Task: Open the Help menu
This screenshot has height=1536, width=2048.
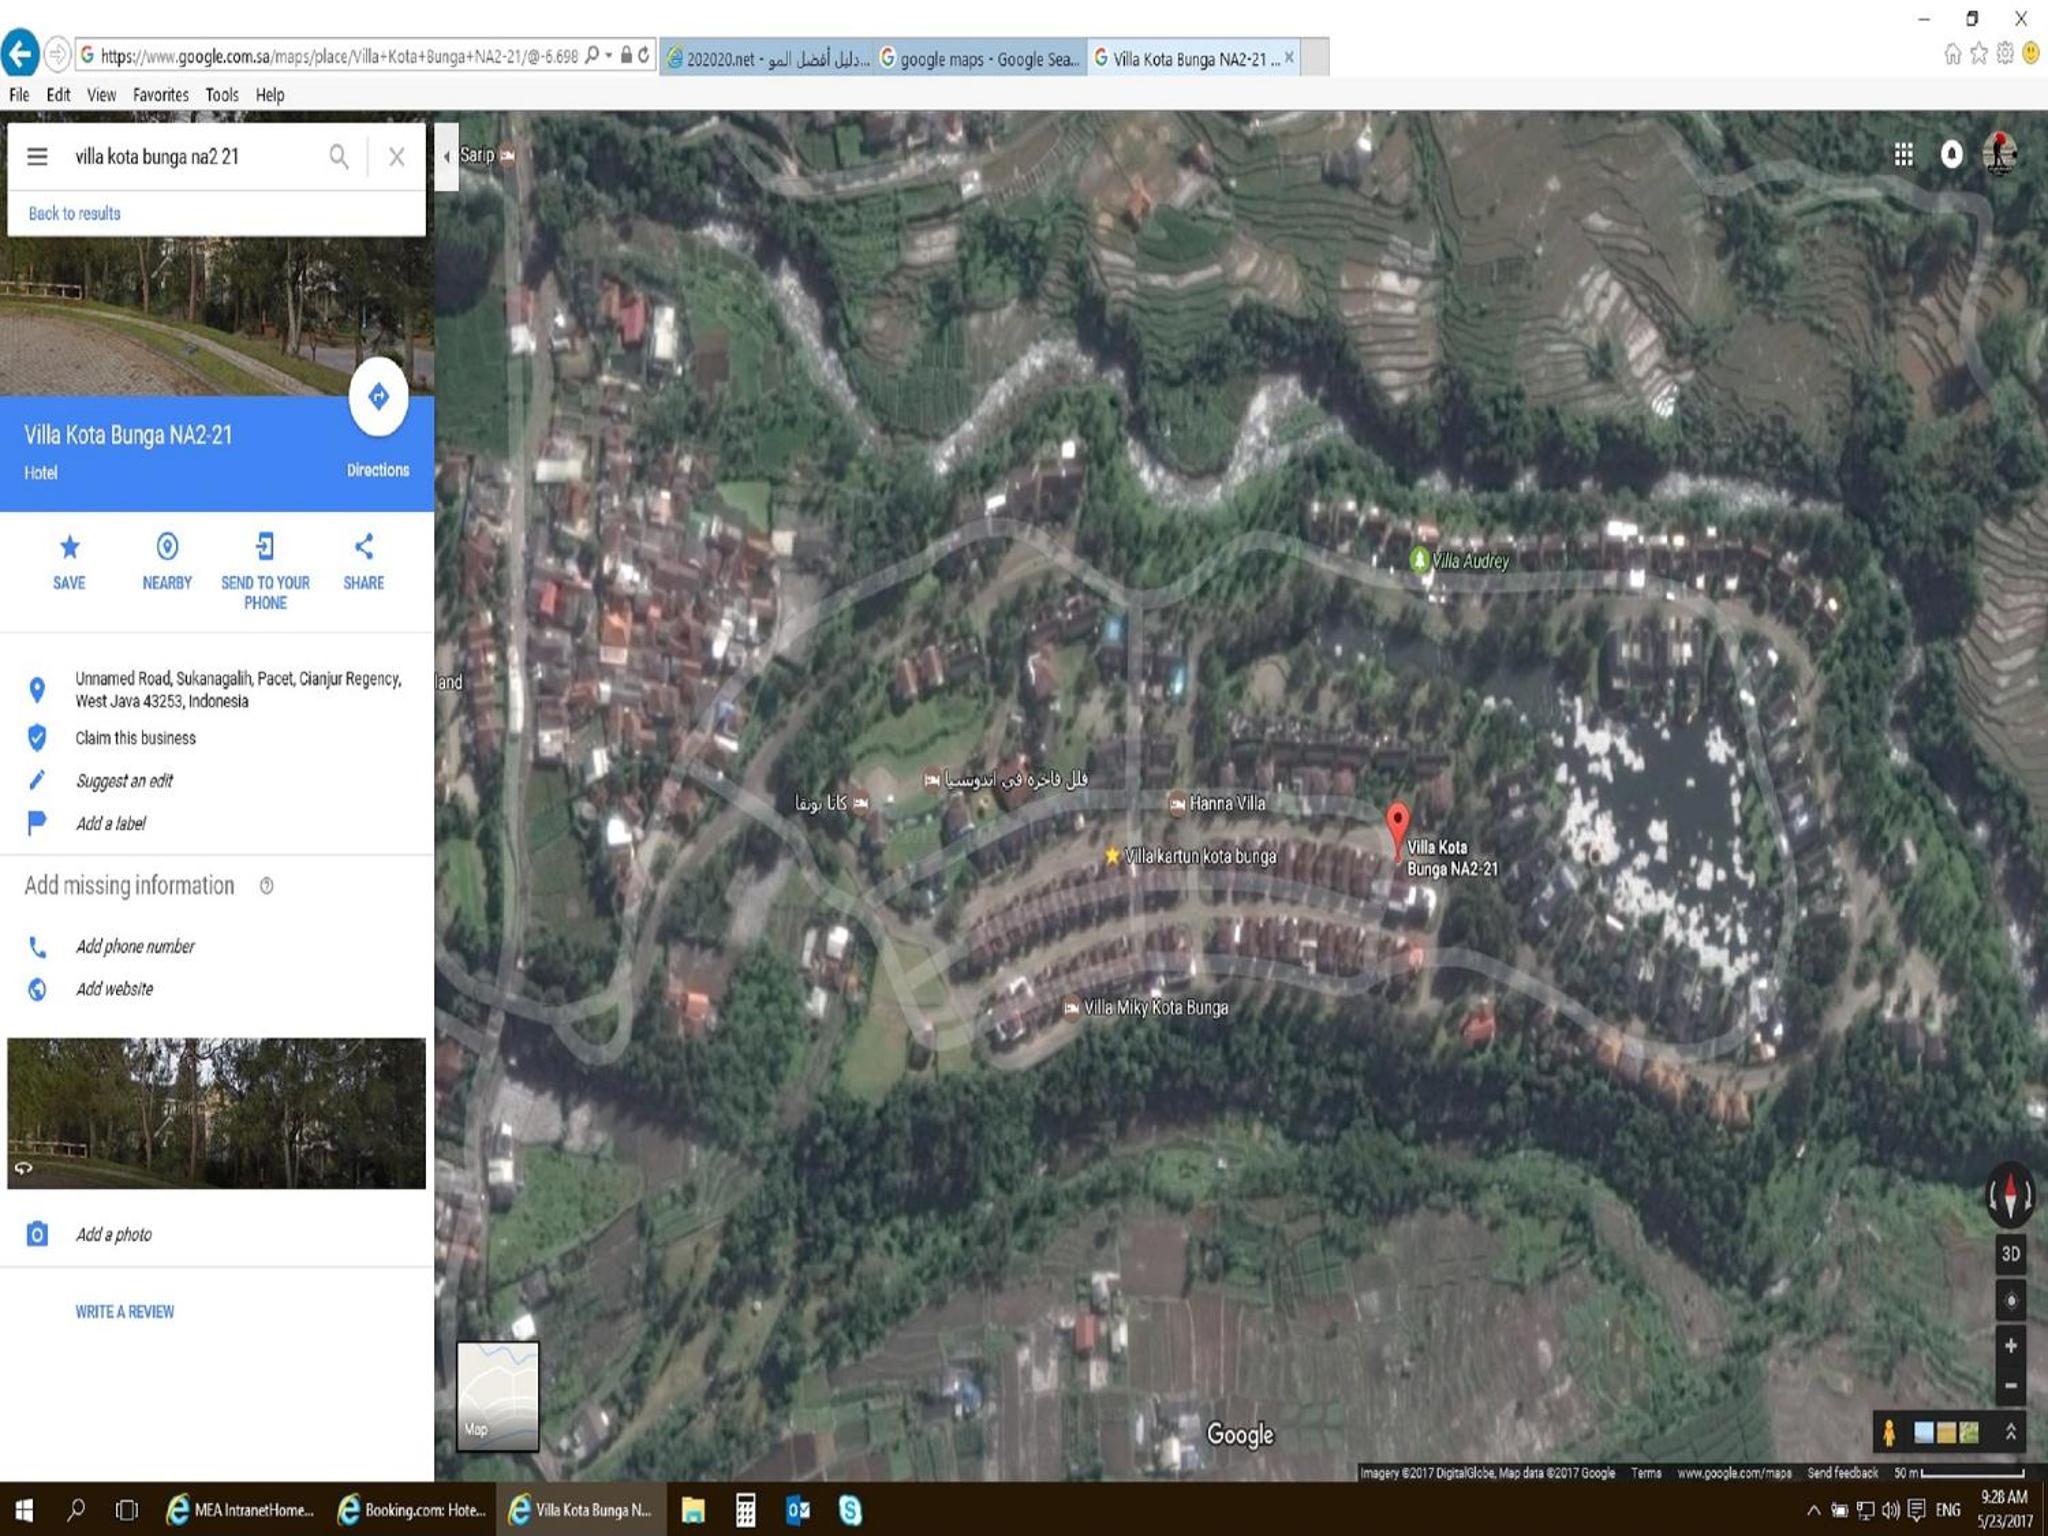Action: coord(270,95)
